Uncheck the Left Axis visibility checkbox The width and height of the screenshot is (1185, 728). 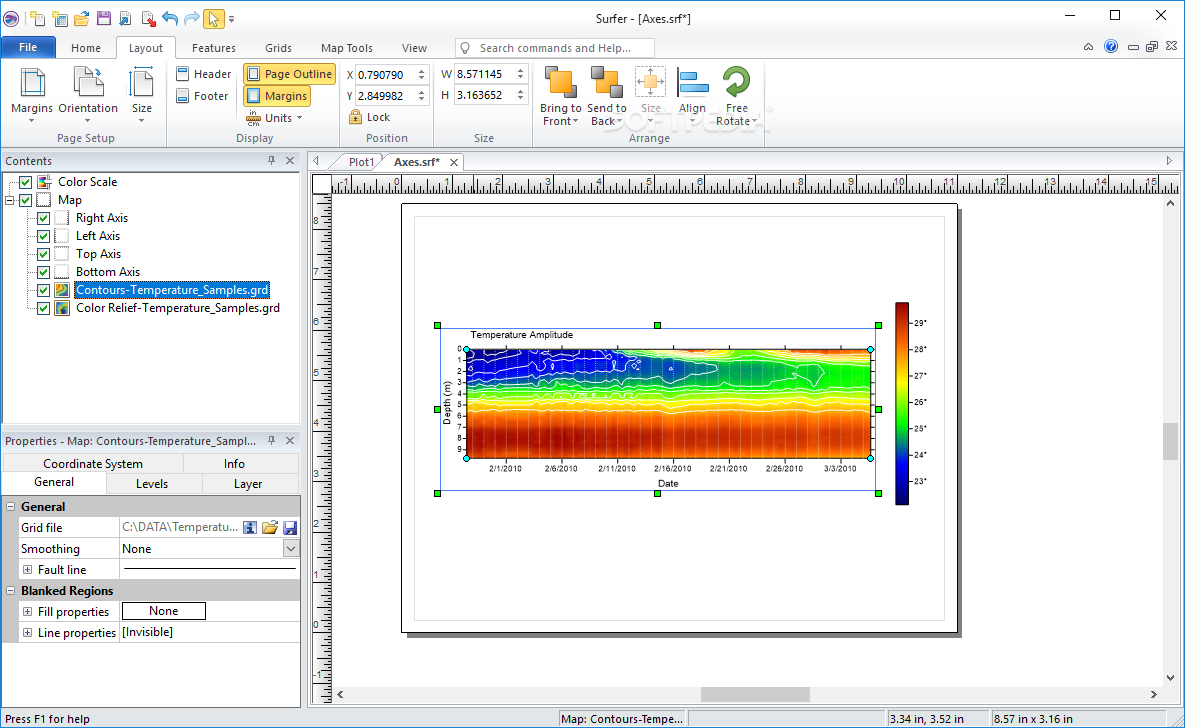[x=43, y=236]
